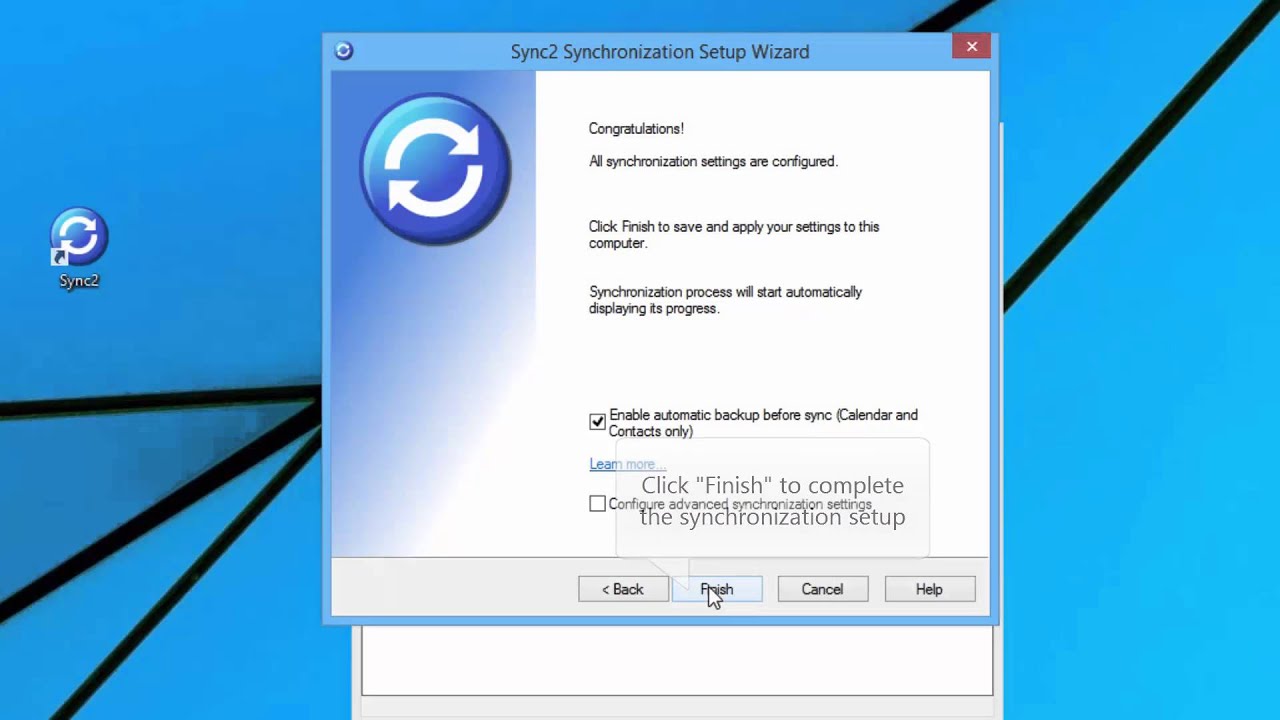Go to previous step with Back button
1280x720 pixels.
623,589
